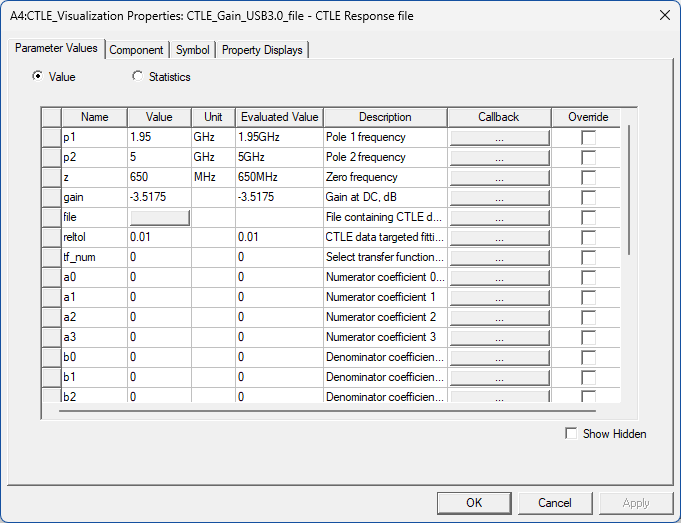Click the 'reltol' parameter name

[x=74, y=237]
